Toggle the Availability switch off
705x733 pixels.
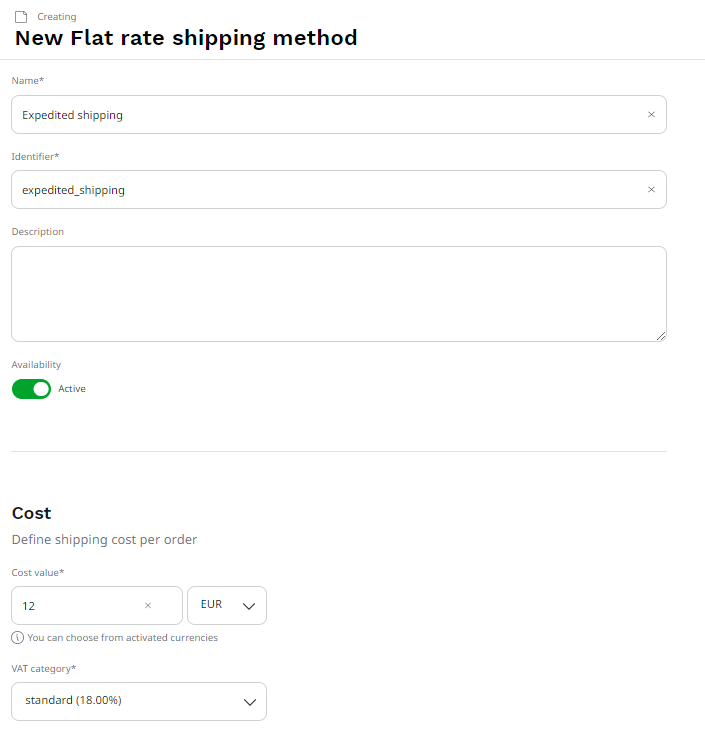(x=31, y=389)
